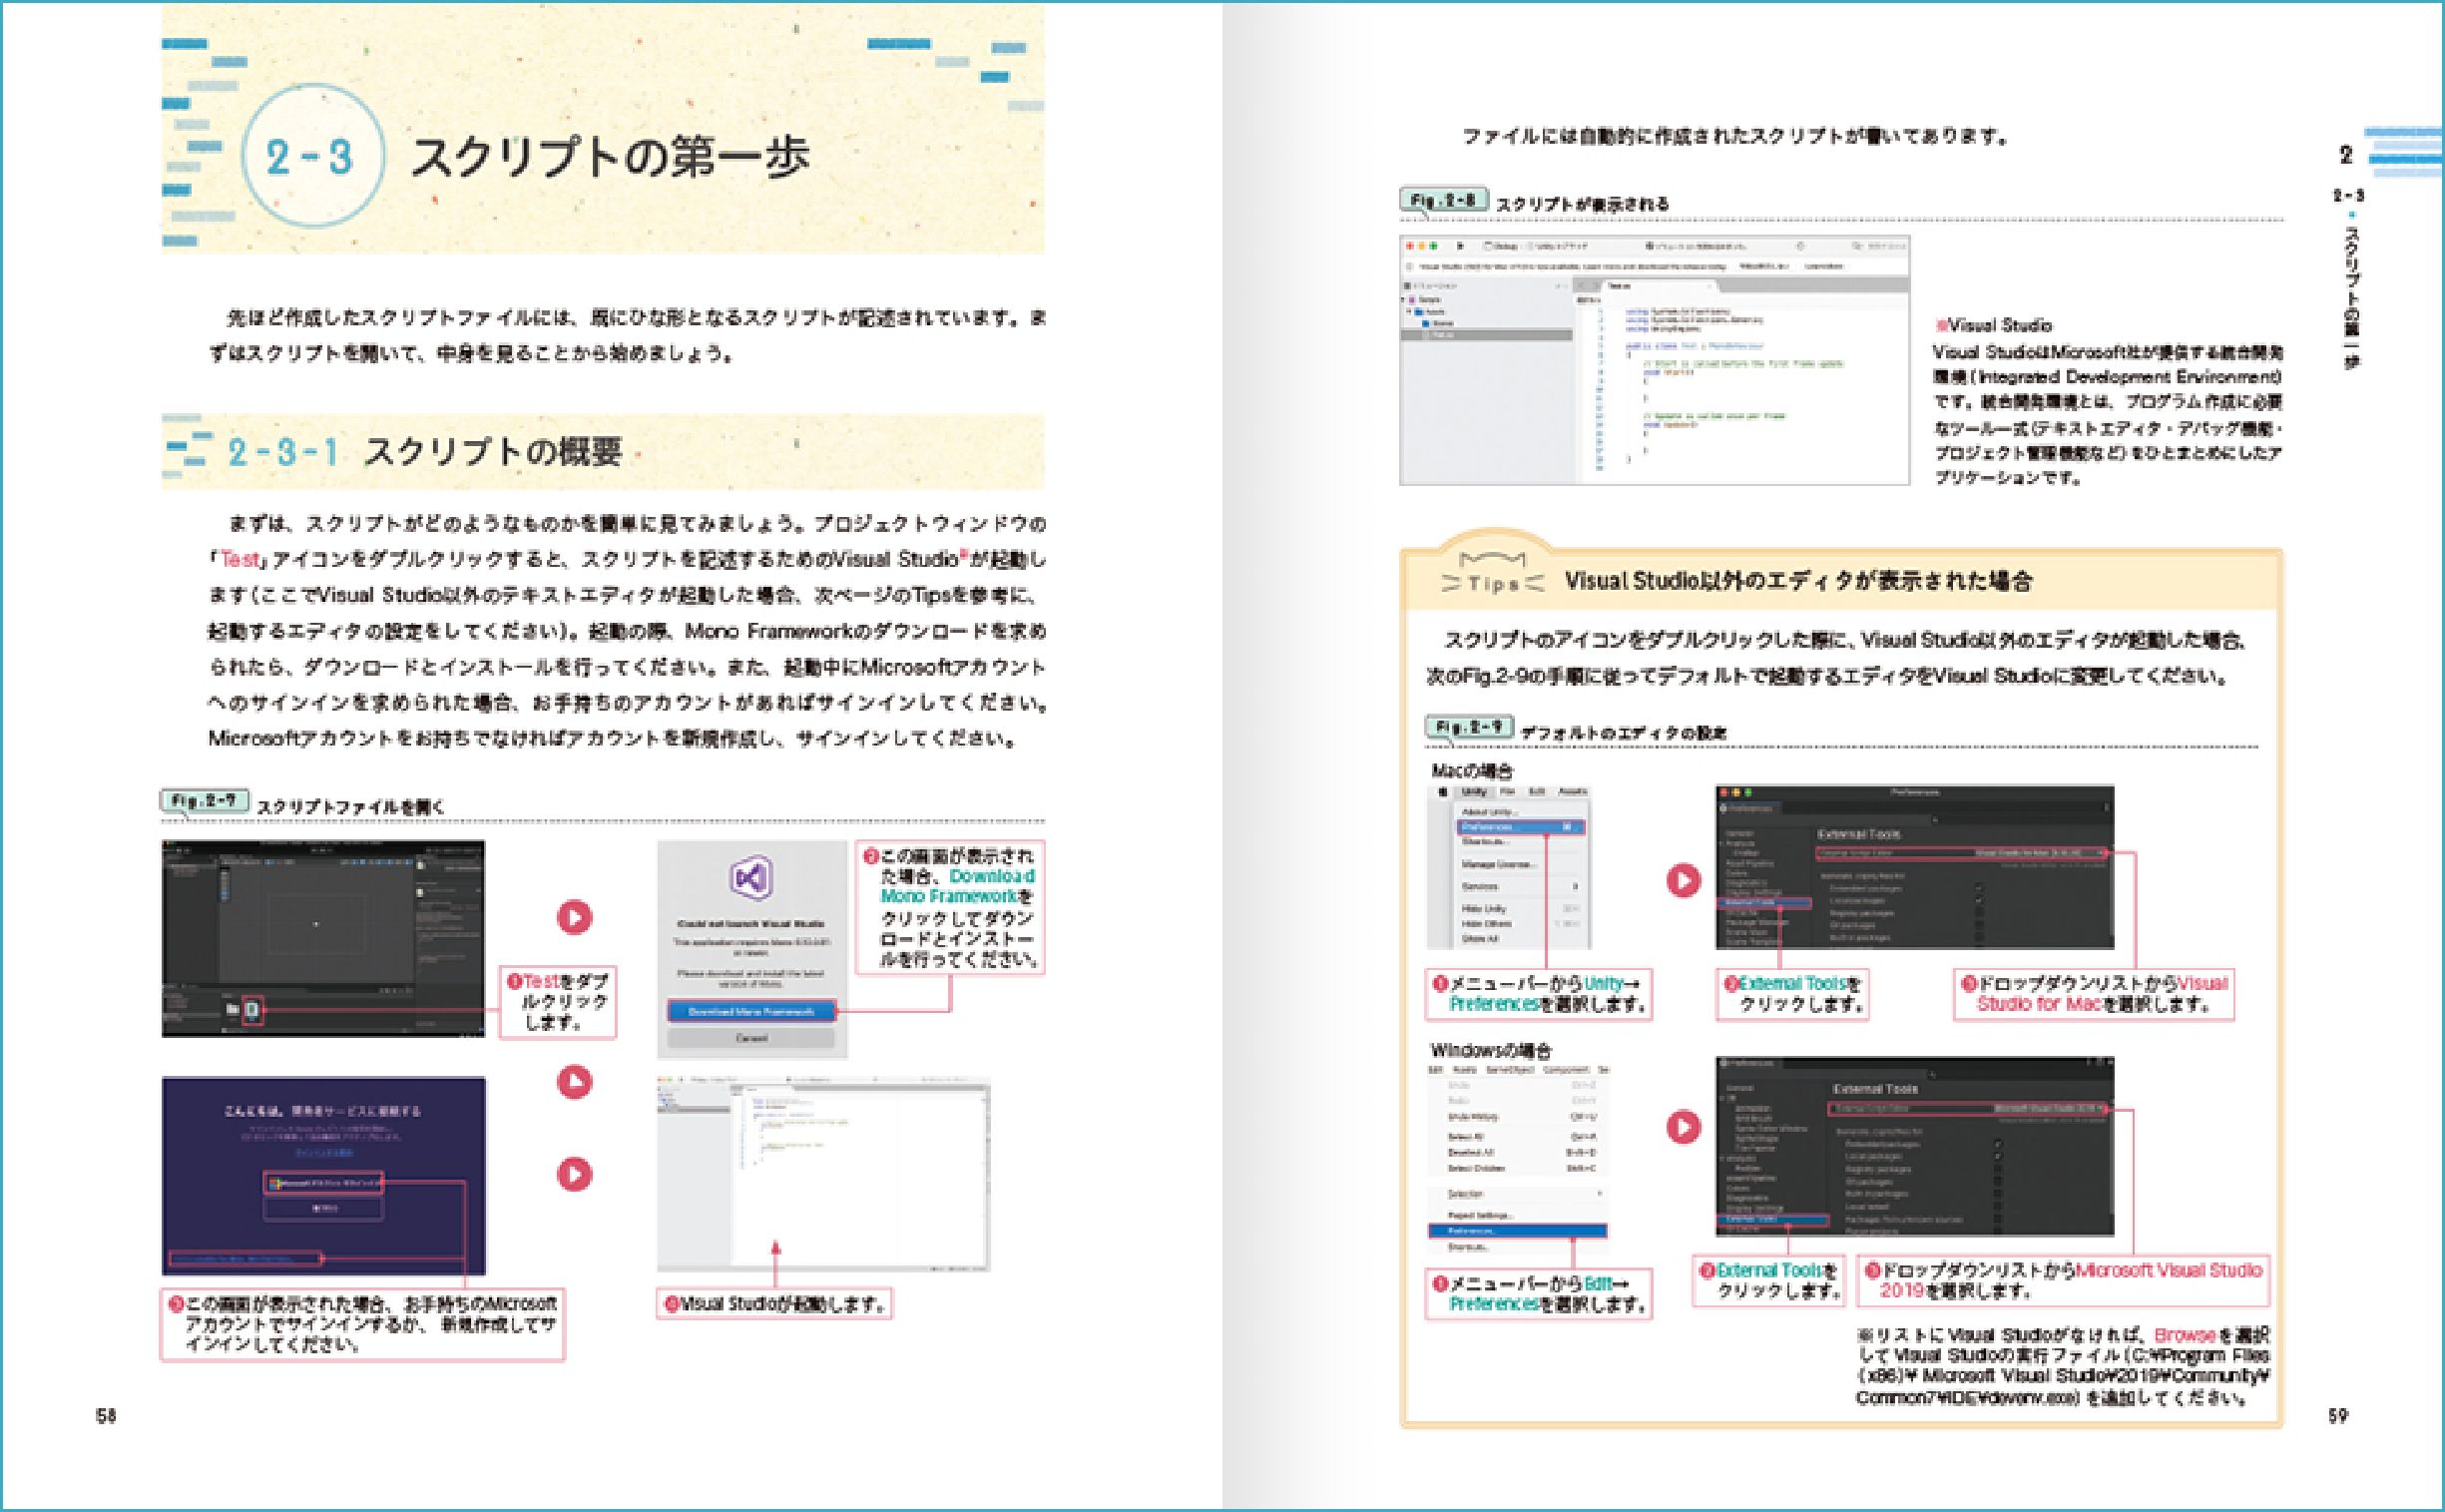Open the Assets menu in the Mac menu bar
2445x1512 pixels.
pyautogui.click(x=1573, y=792)
